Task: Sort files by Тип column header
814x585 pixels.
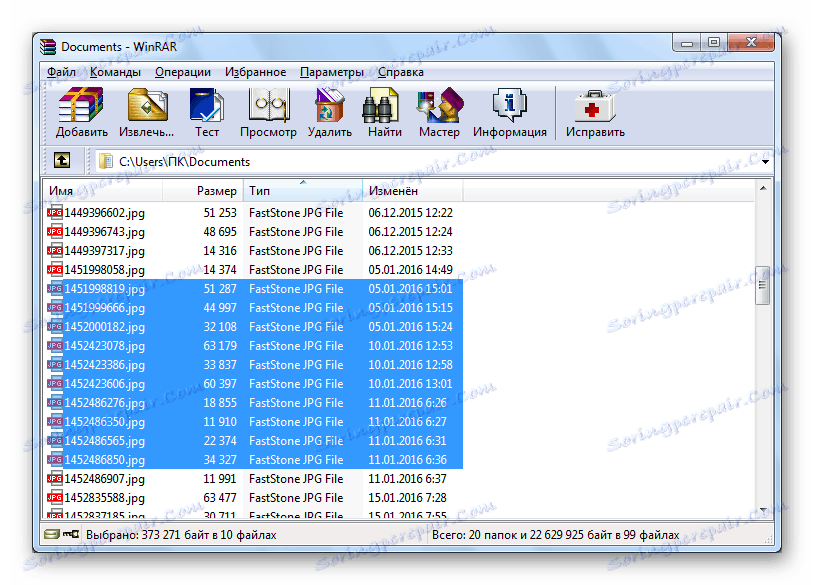Action: click(x=303, y=191)
